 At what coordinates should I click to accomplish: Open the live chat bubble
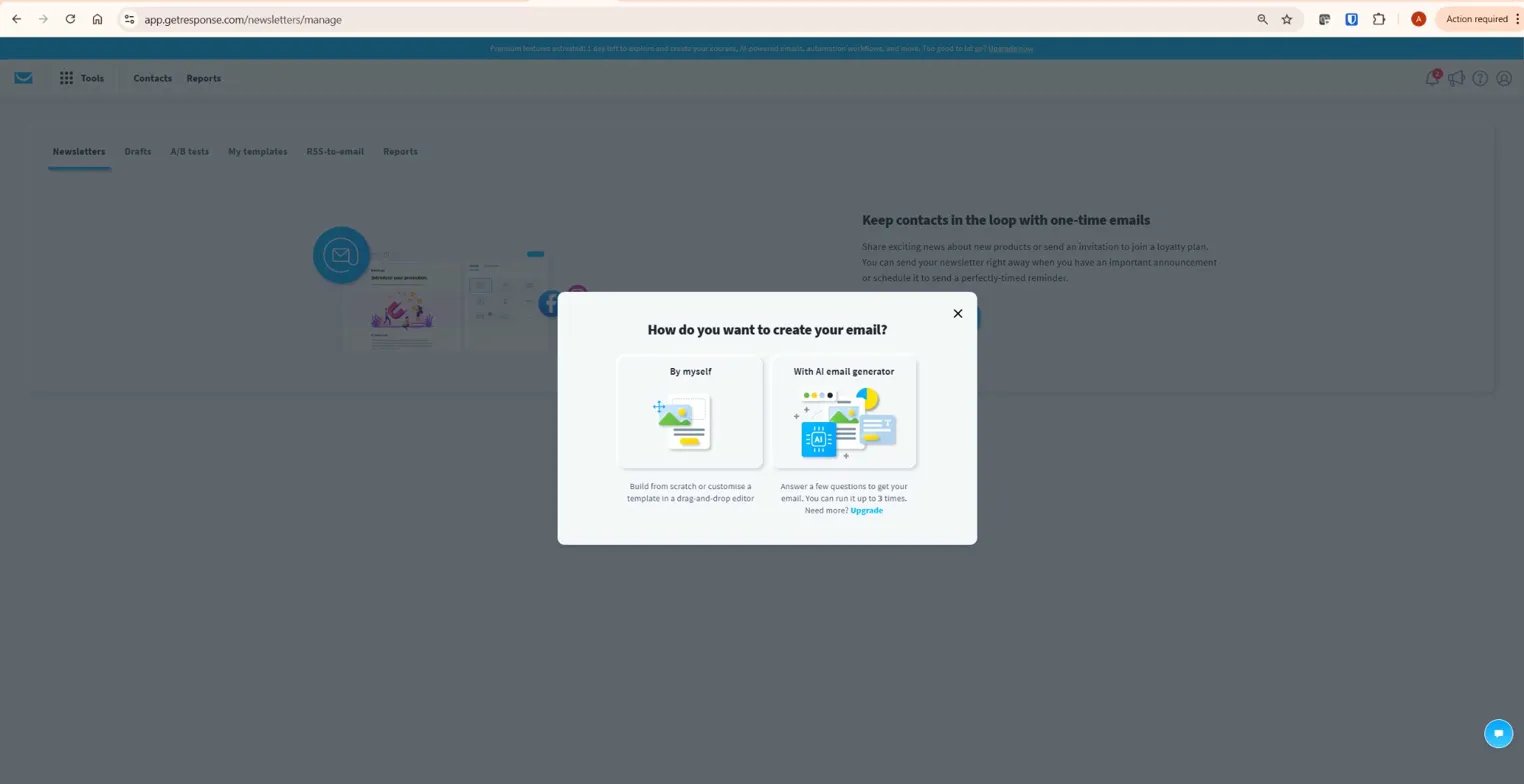coord(1498,733)
